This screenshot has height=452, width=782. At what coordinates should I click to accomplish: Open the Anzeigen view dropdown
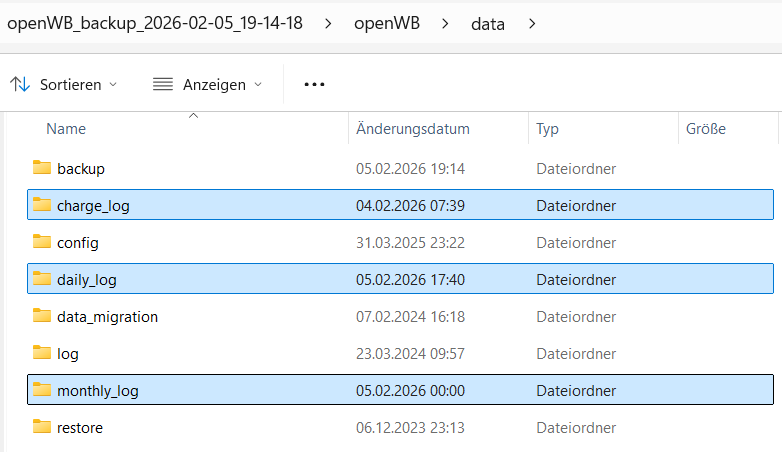(207, 85)
